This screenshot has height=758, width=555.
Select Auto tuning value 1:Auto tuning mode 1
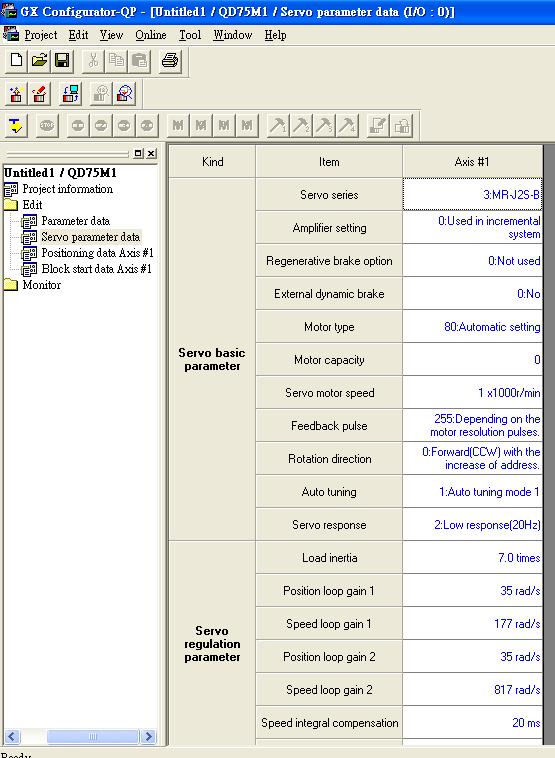pyautogui.click(x=472, y=492)
